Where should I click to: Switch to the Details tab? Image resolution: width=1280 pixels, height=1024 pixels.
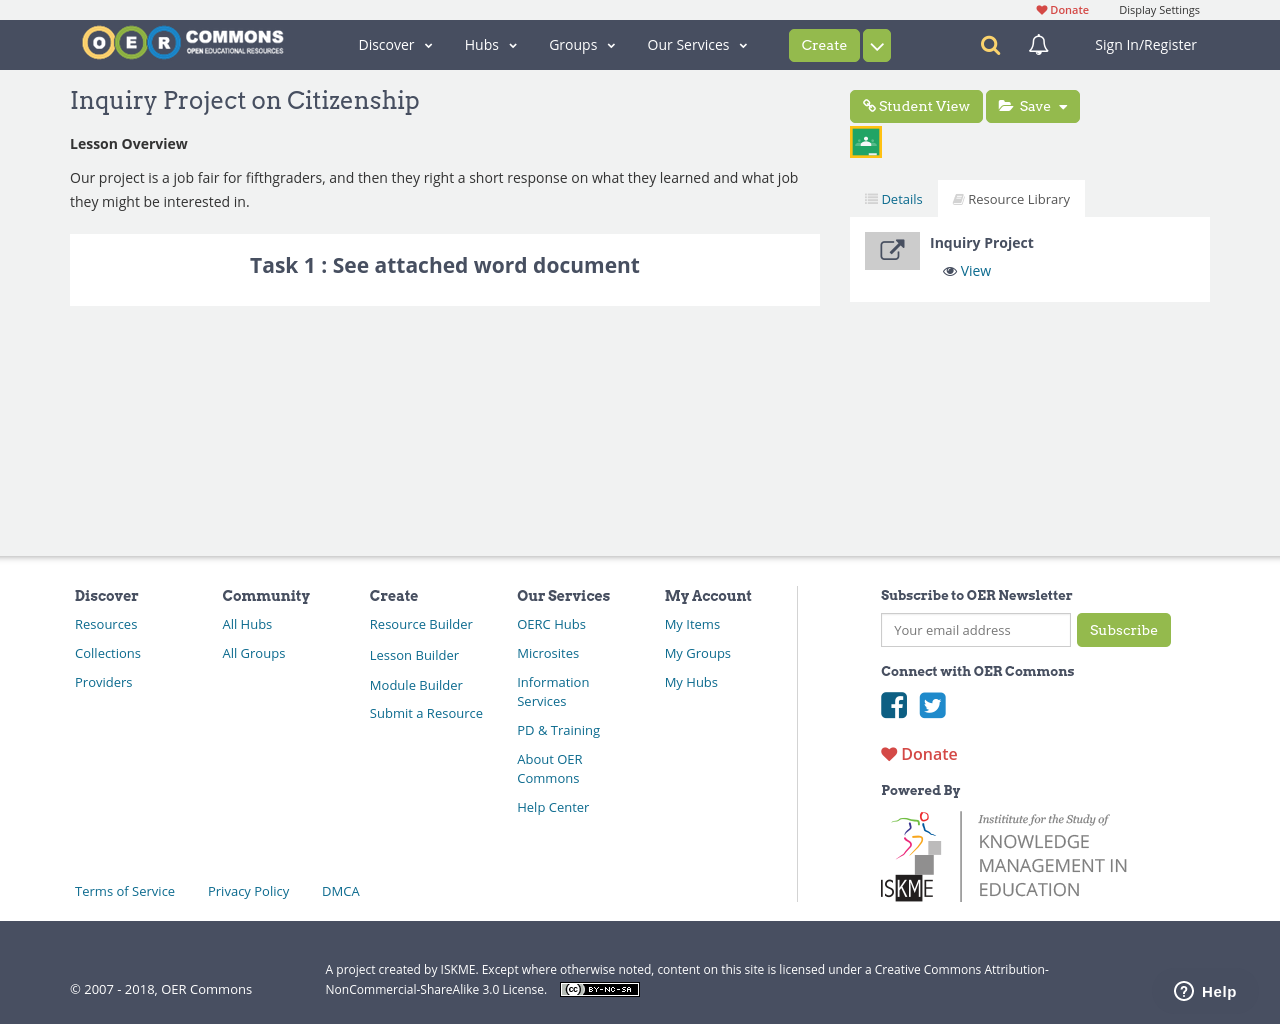893,198
